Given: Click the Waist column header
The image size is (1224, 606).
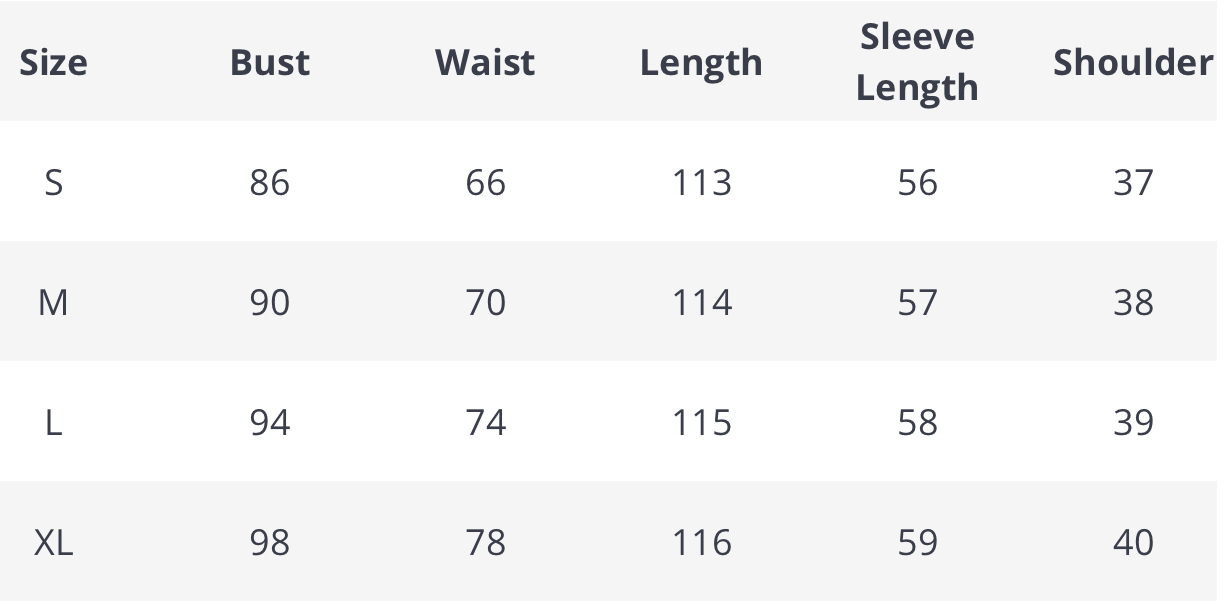Looking at the screenshot, I should 485,62.
